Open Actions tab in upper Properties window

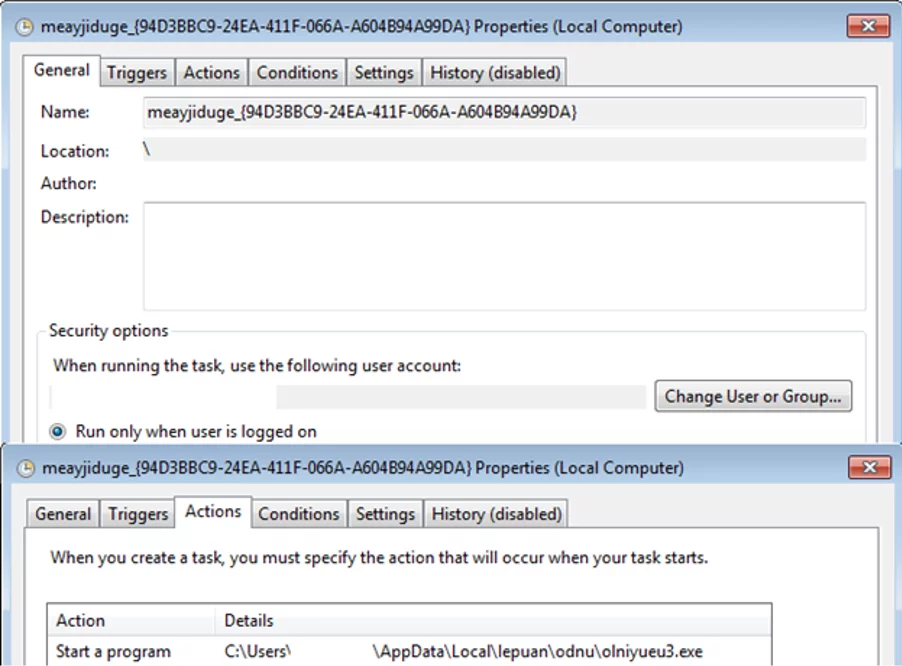click(212, 72)
